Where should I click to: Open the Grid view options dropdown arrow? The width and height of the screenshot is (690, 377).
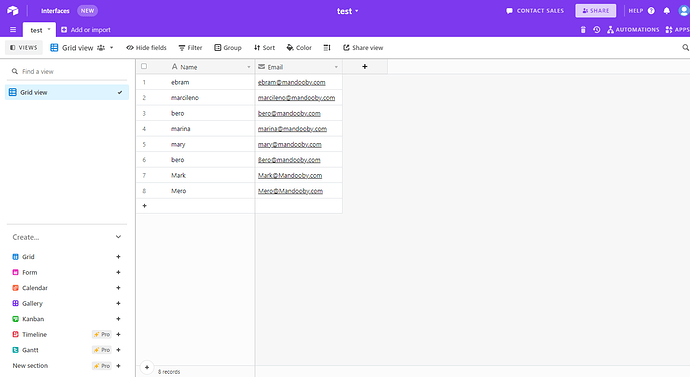(x=112, y=48)
